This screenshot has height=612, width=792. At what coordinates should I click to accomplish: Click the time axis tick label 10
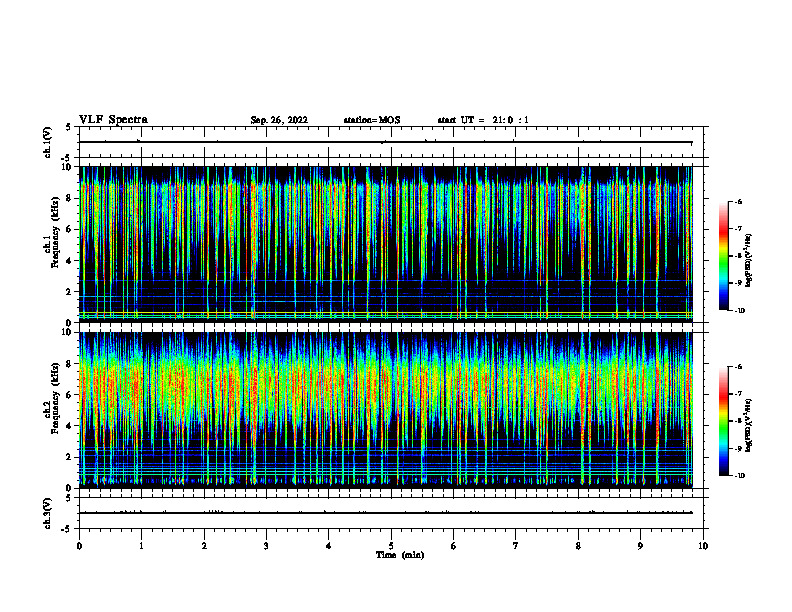point(703,546)
